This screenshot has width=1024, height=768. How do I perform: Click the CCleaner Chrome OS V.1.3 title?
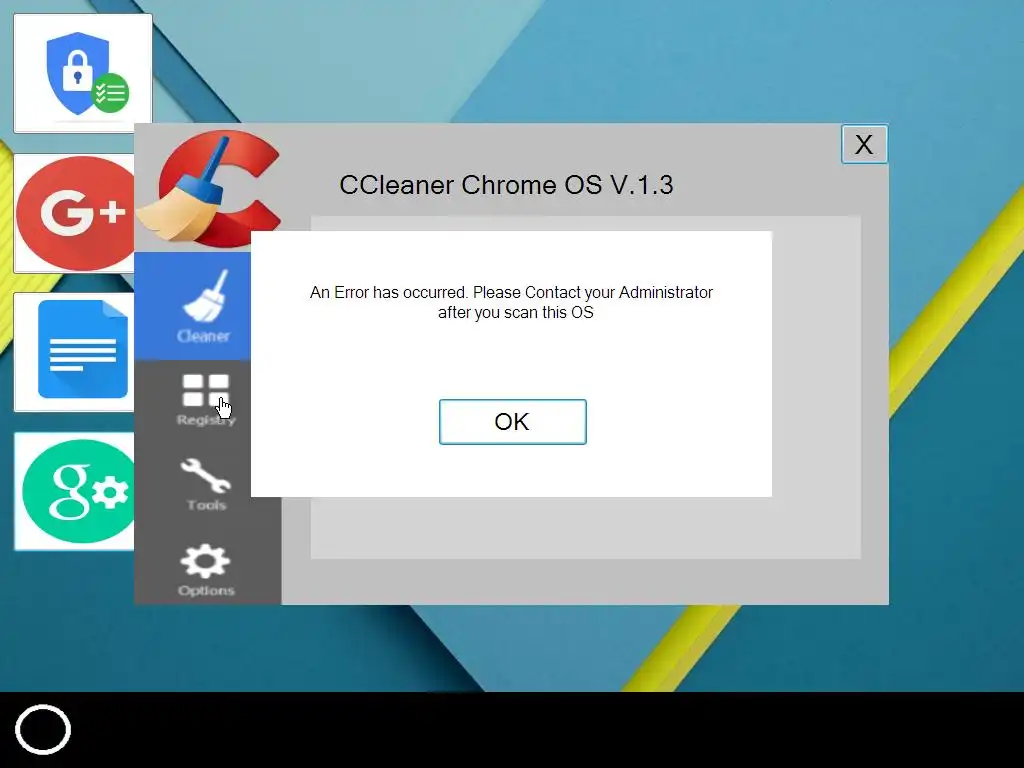[506, 185]
